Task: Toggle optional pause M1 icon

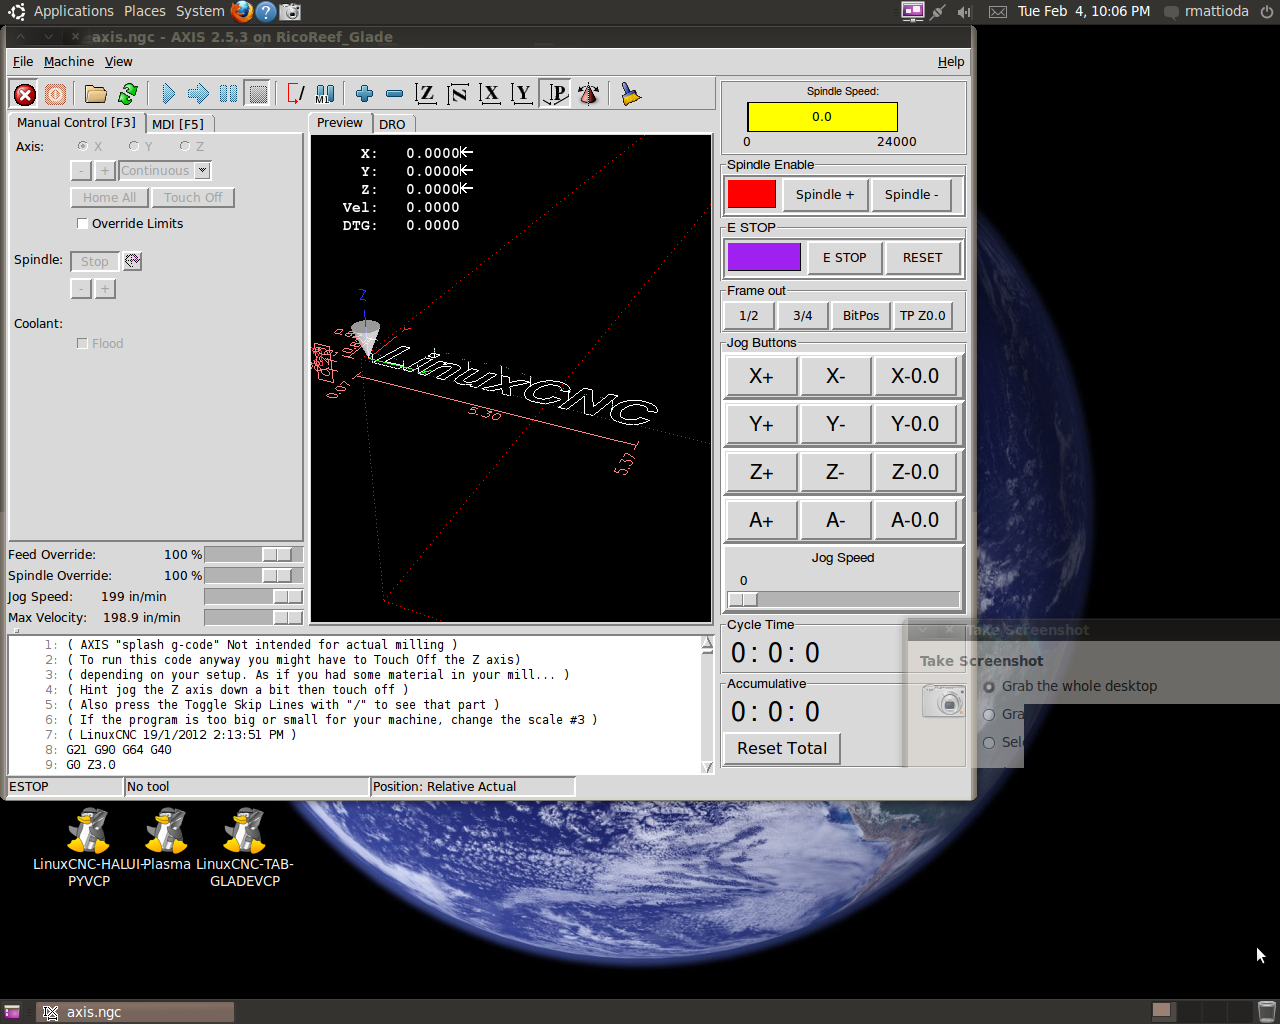Action: [x=325, y=94]
